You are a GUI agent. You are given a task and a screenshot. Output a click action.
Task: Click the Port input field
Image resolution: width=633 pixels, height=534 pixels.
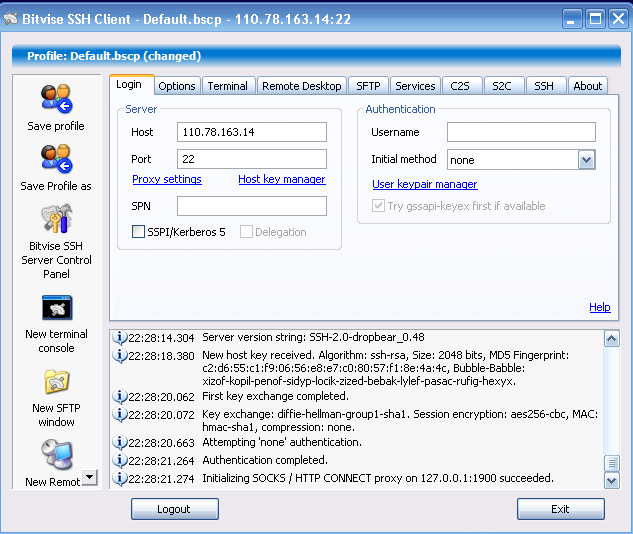click(x=252, y=159)
